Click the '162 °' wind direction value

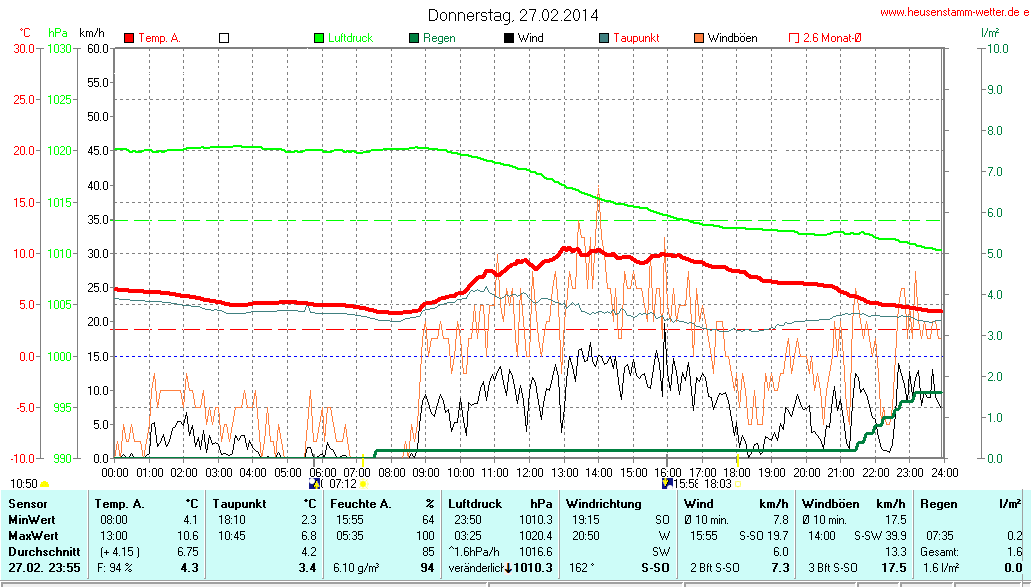581,568
